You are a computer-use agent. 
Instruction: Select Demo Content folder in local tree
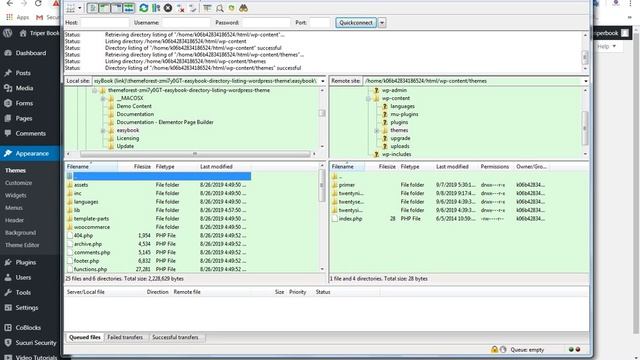(134, 106)
